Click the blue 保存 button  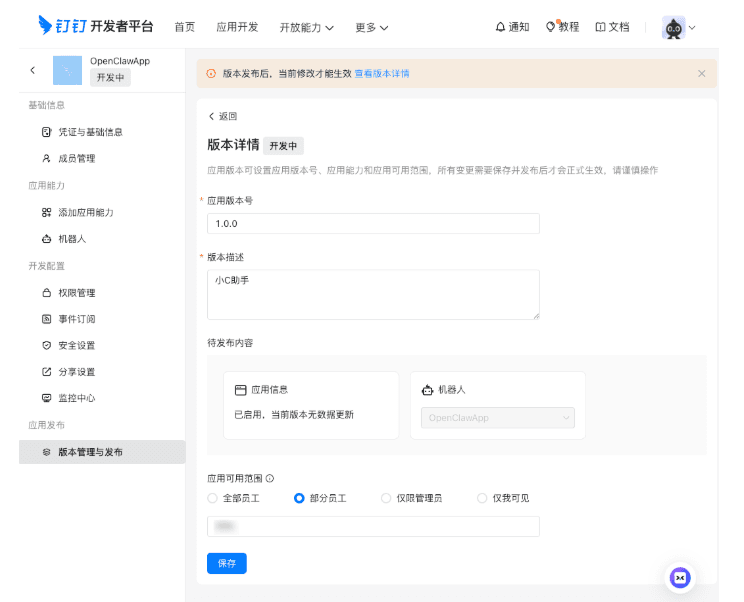(226, 563)
